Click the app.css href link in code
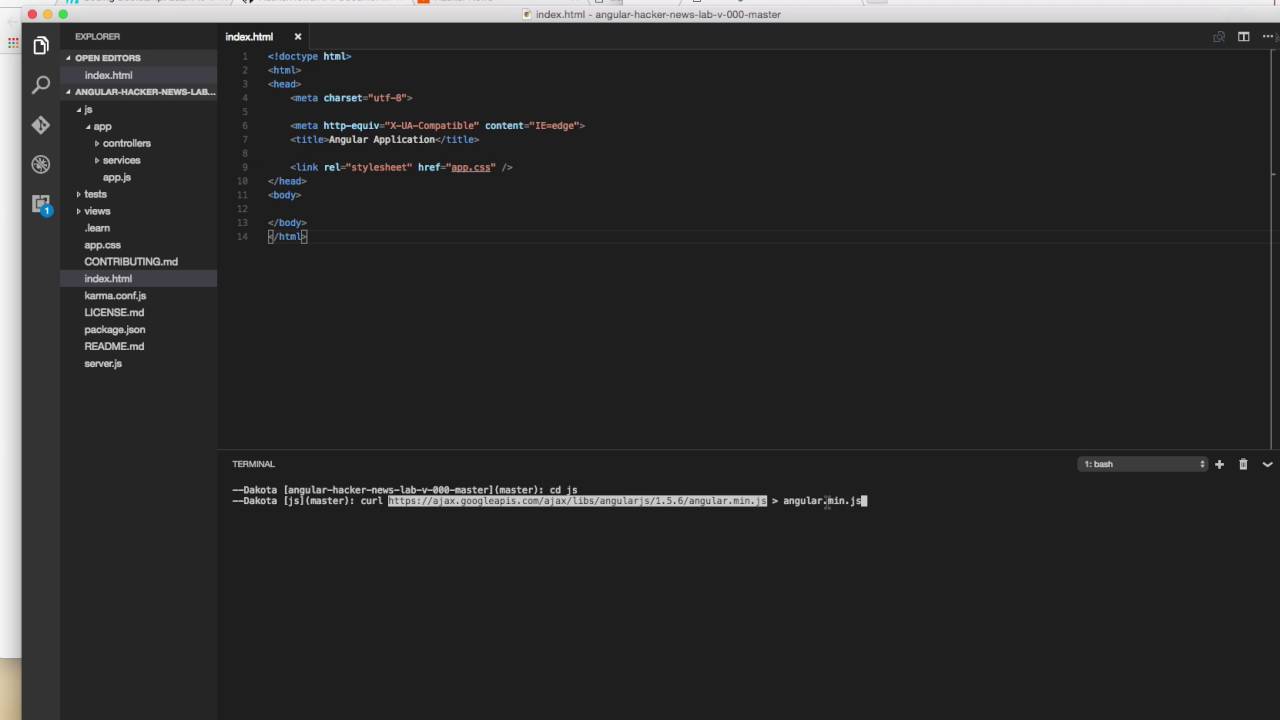 pyautogui.click(x=471, y=167)
